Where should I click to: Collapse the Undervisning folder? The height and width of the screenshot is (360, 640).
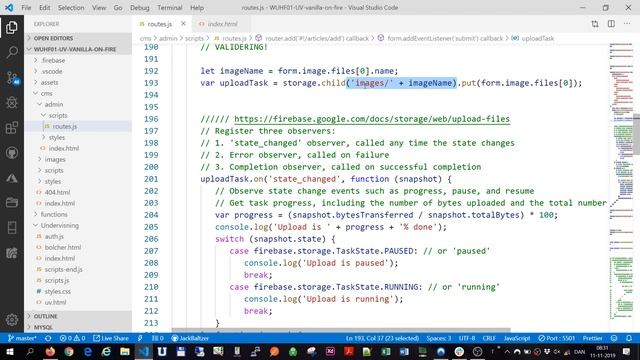pos(78,225)
